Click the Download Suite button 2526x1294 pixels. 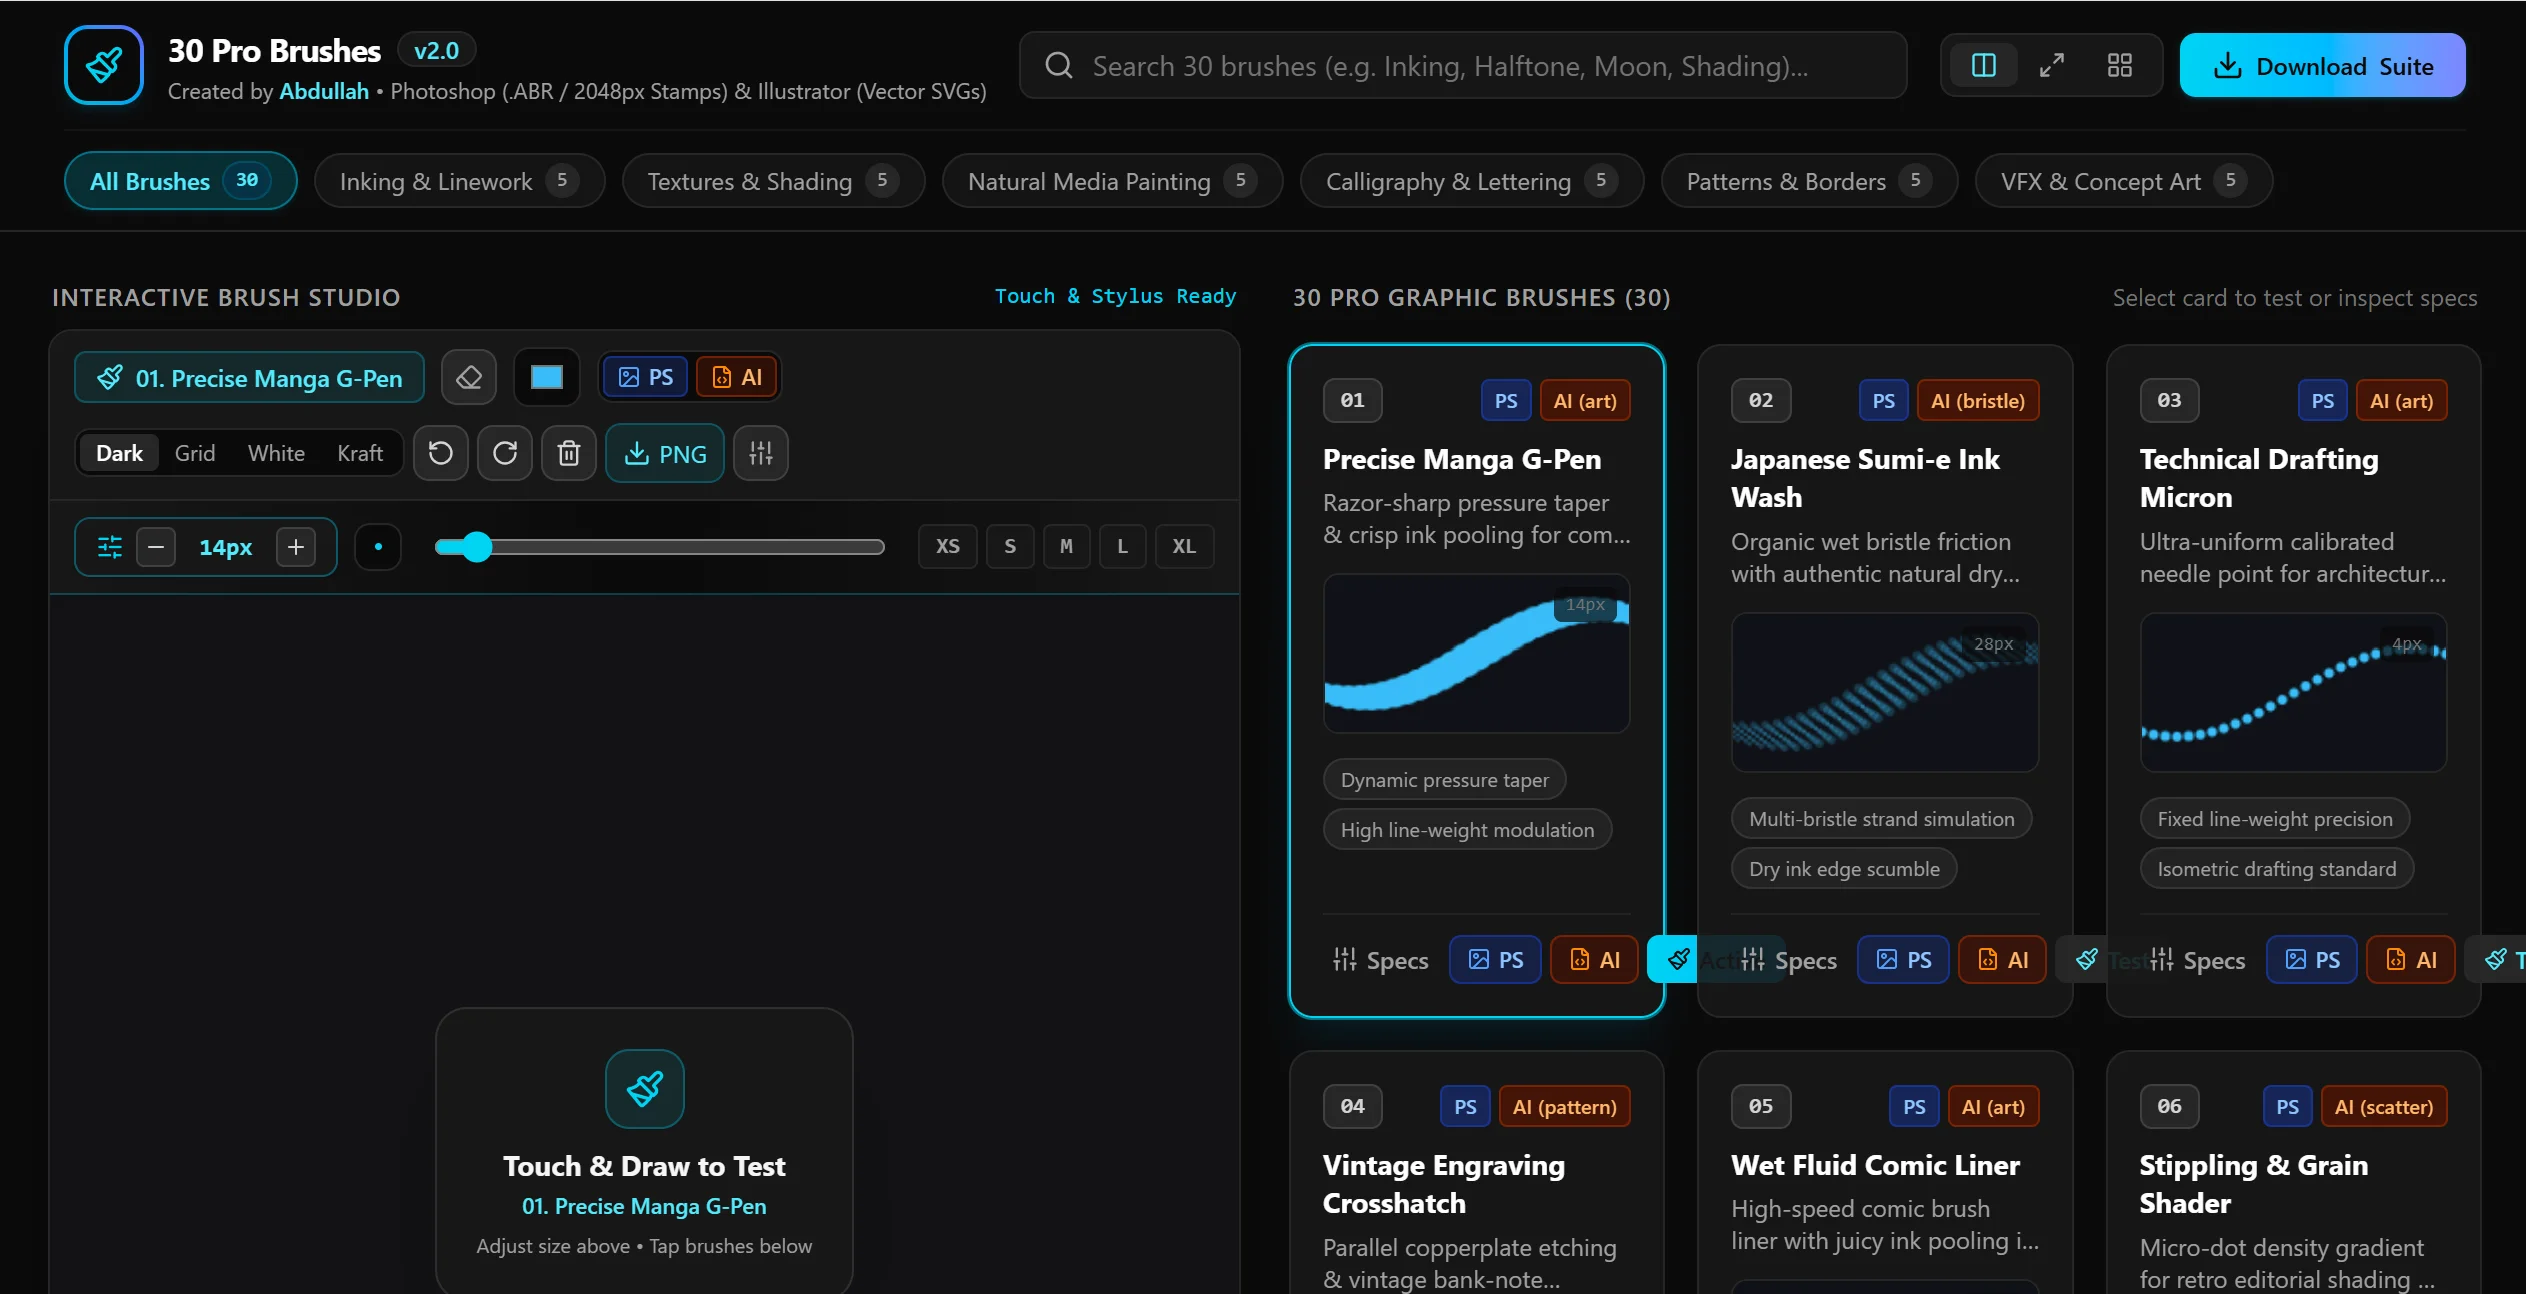click(2322, 66)
